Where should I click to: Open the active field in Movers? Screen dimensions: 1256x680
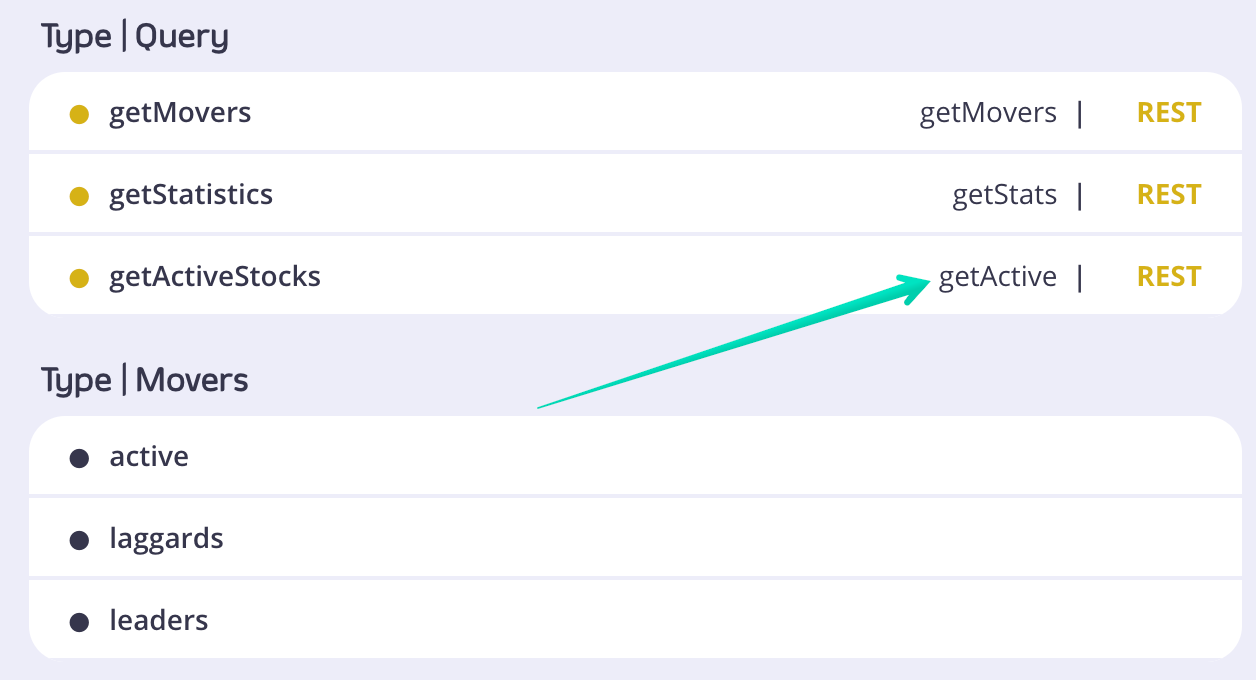pos(149,457)
